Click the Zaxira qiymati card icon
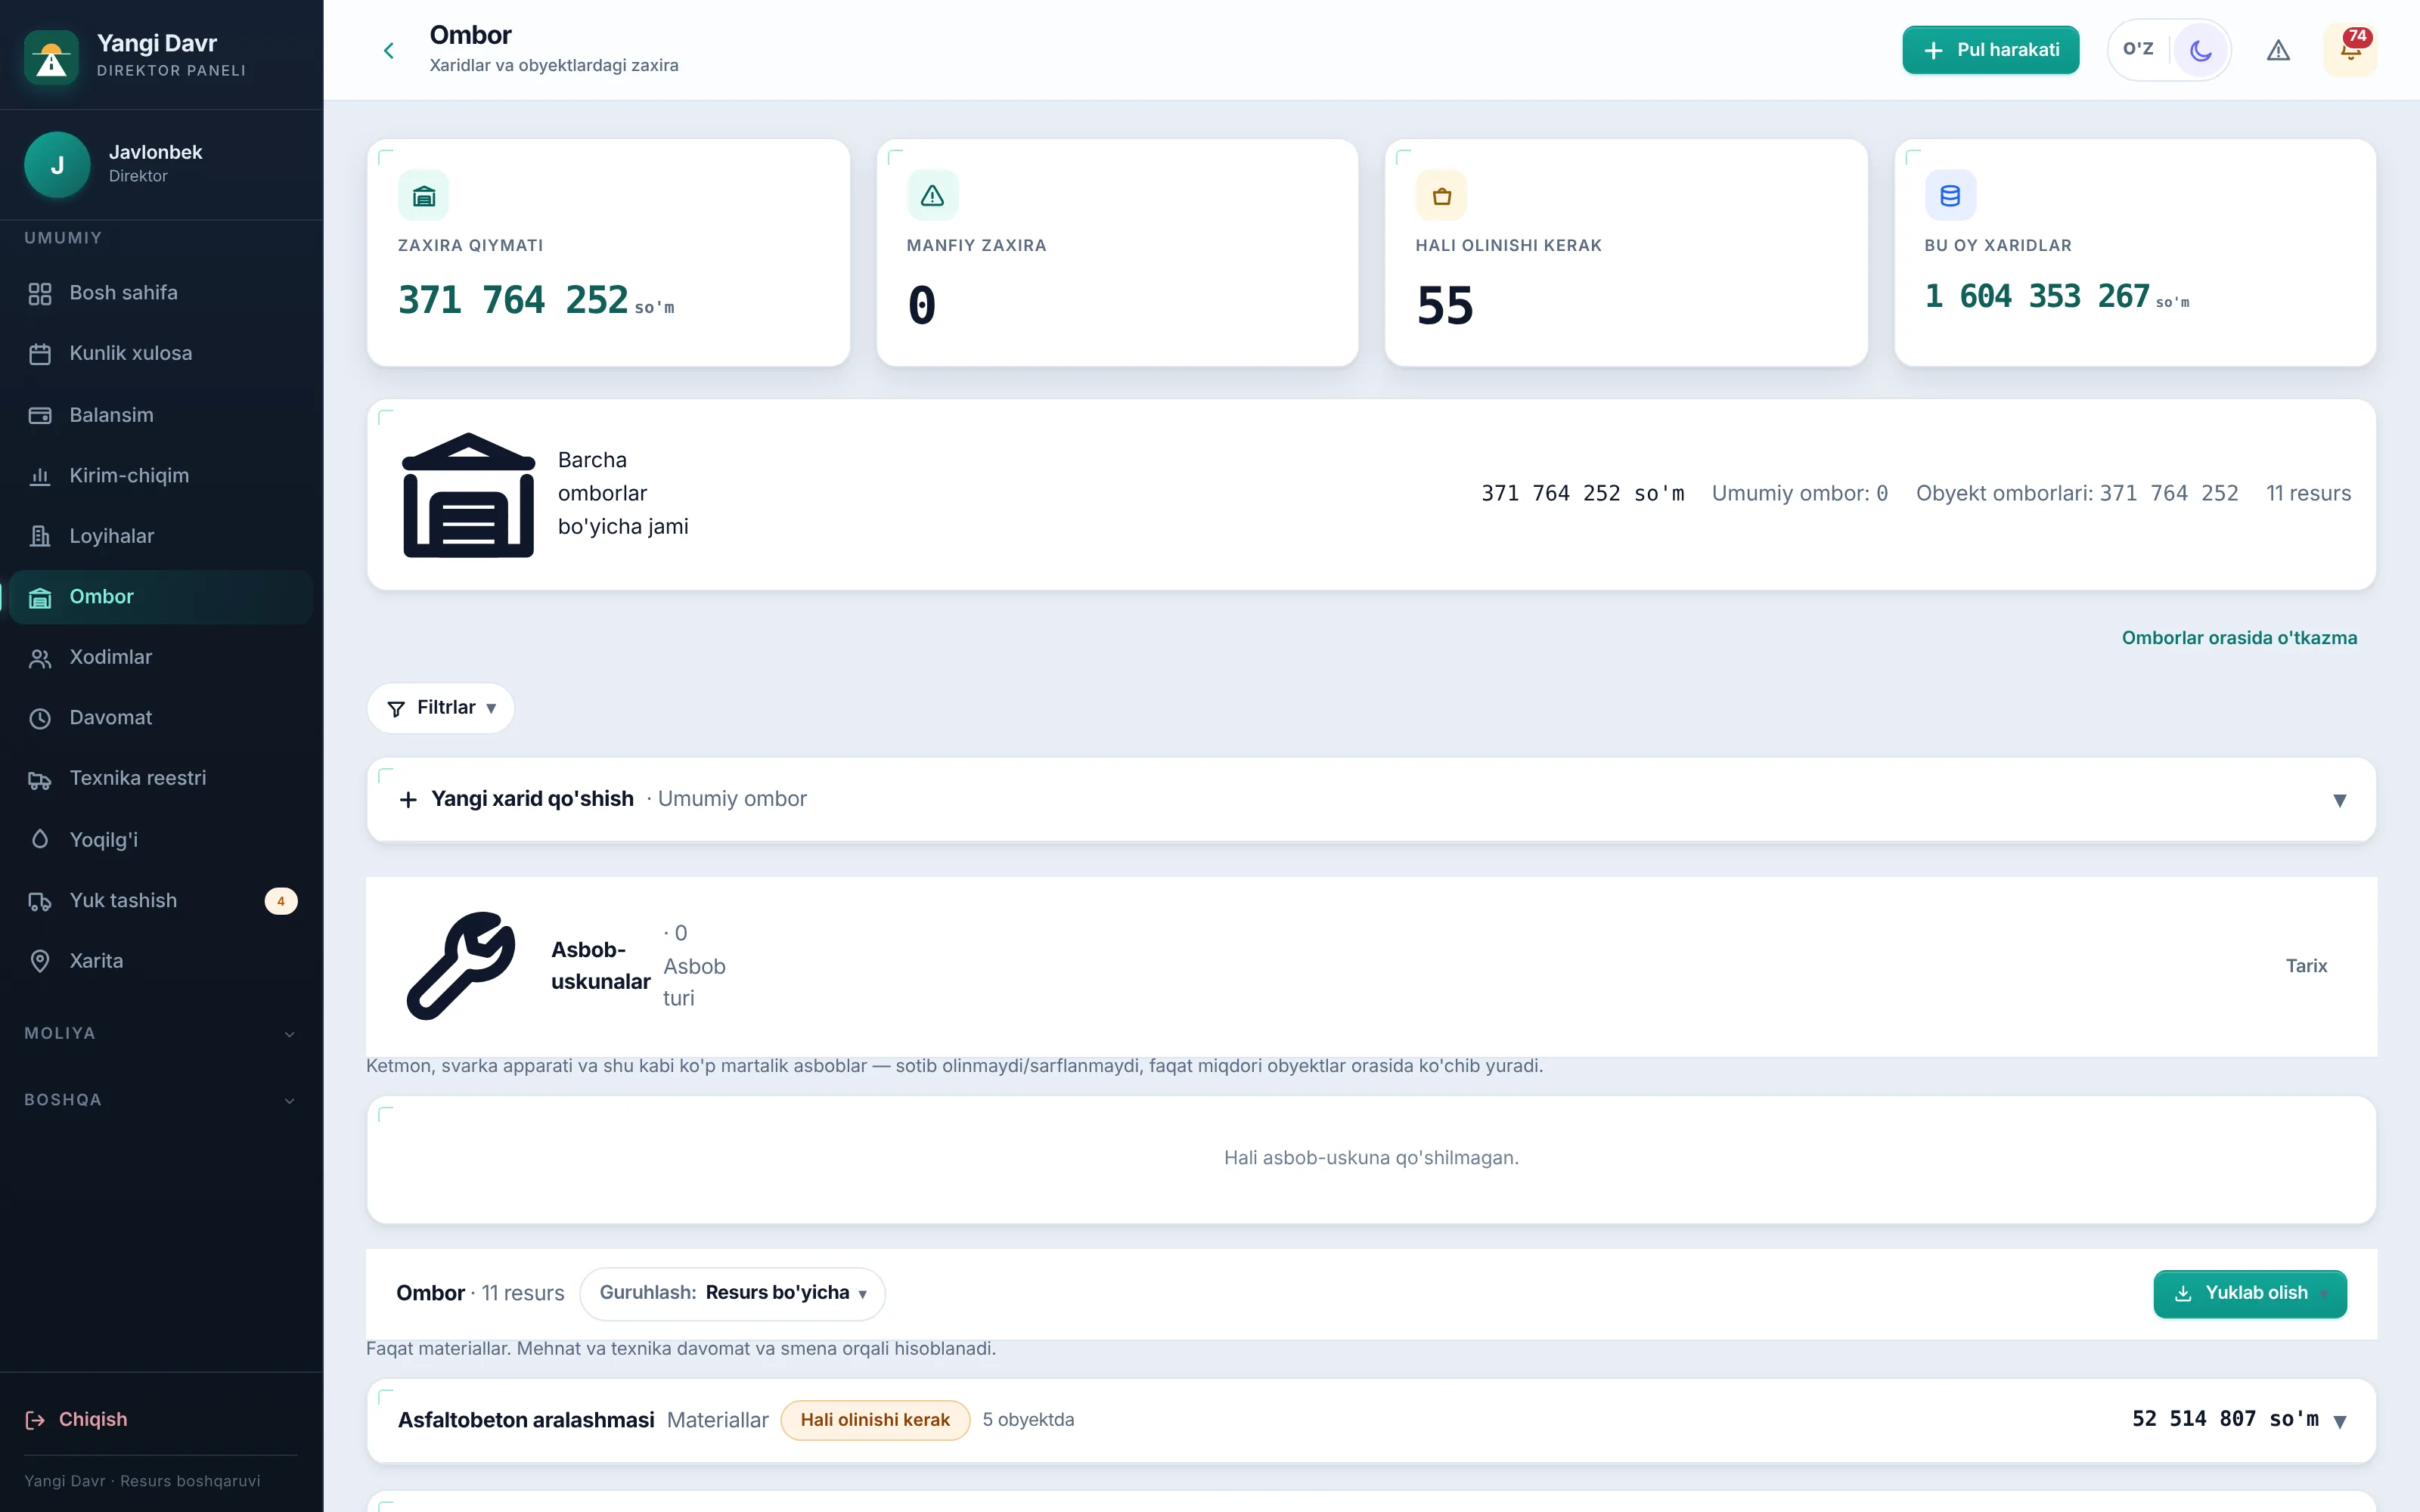 coord(423,196)
